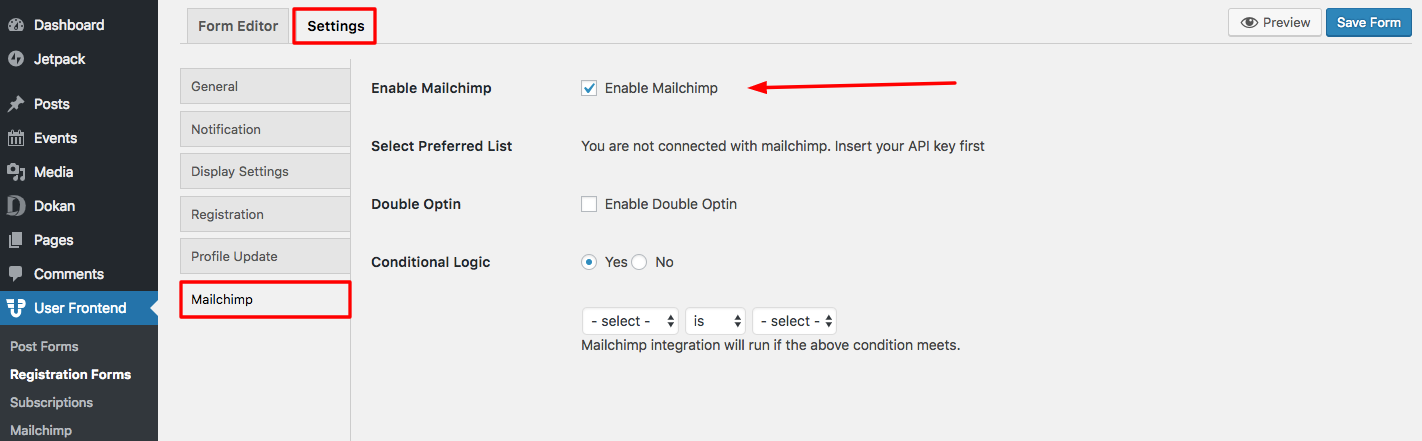
Task: Click the Save Form button
Action: [x=1369, y=22]
